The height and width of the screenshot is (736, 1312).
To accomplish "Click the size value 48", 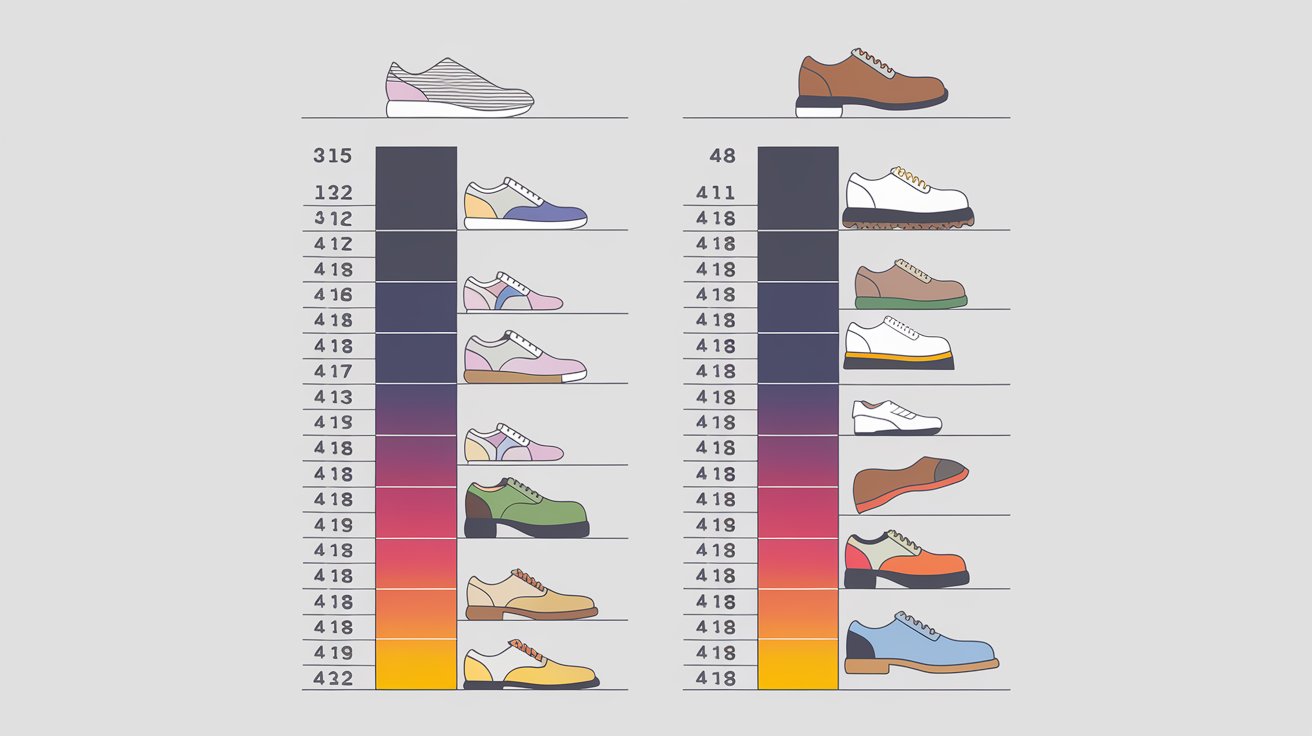I will click(x=722, y=156).
